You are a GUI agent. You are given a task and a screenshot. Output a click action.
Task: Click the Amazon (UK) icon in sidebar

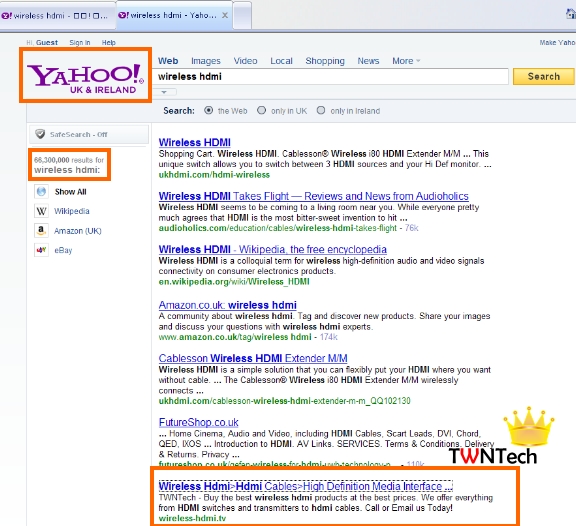coord(42,231)
